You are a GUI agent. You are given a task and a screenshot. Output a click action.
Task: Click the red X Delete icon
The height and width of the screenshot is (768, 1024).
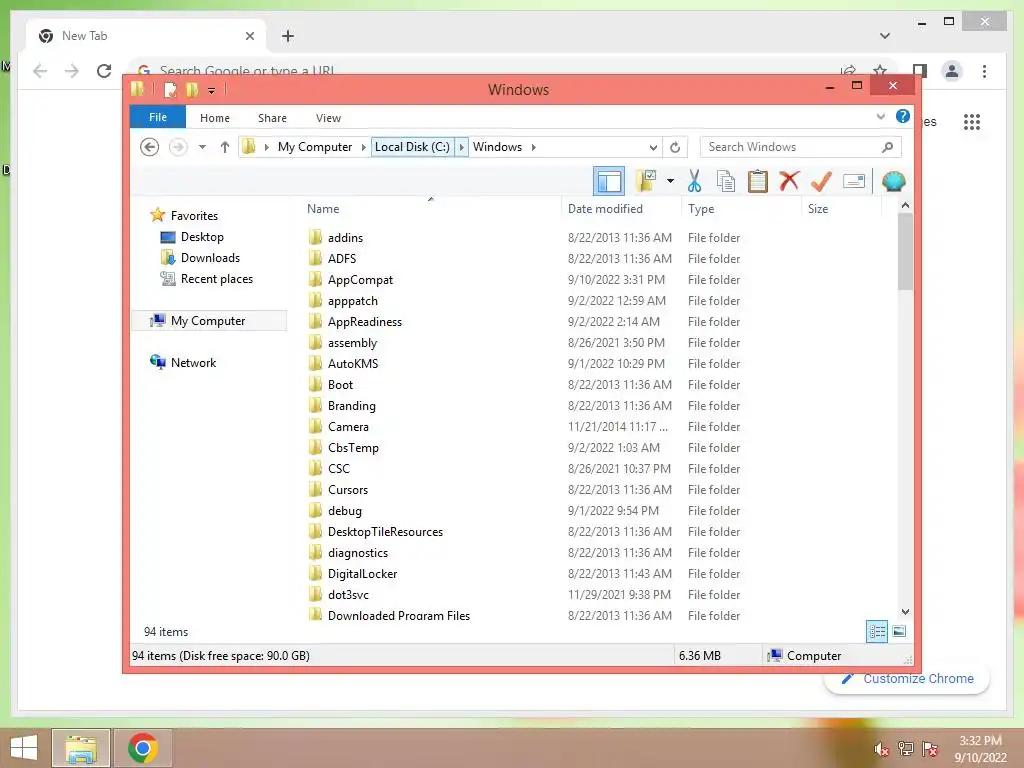click(x=789, y=180)
